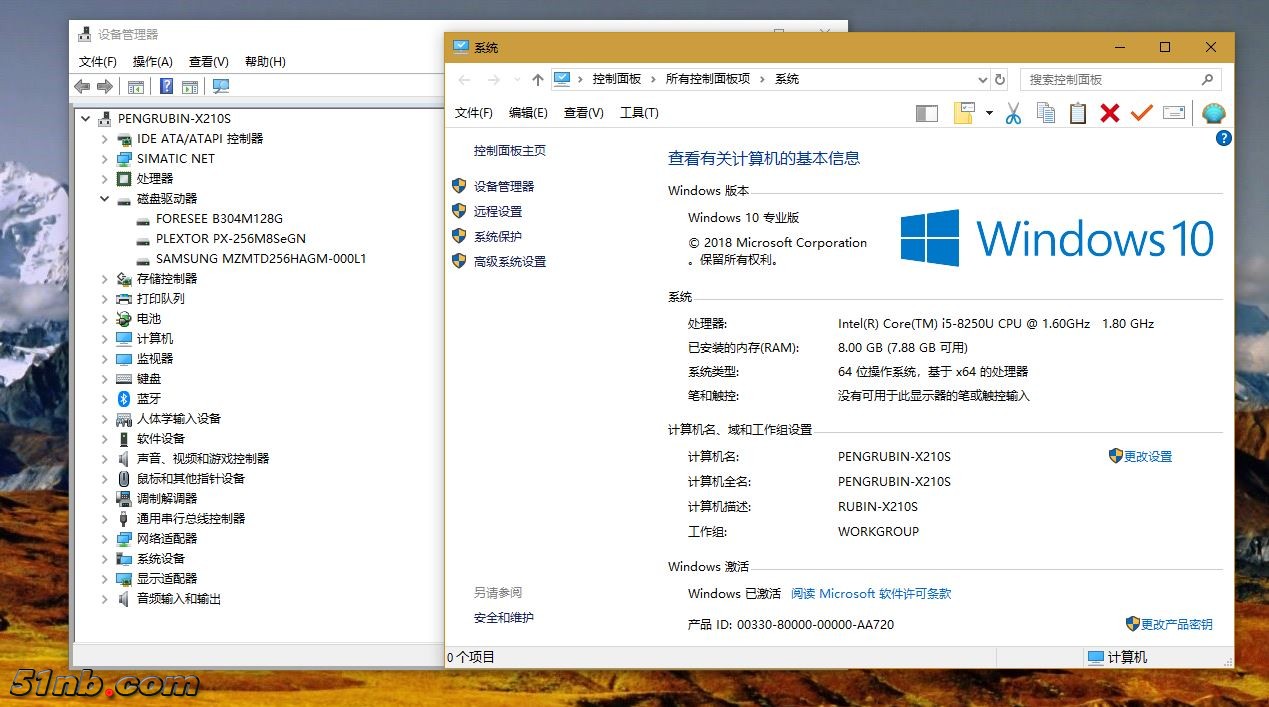Open the address bar history dropdown

(x=981, y=80)
